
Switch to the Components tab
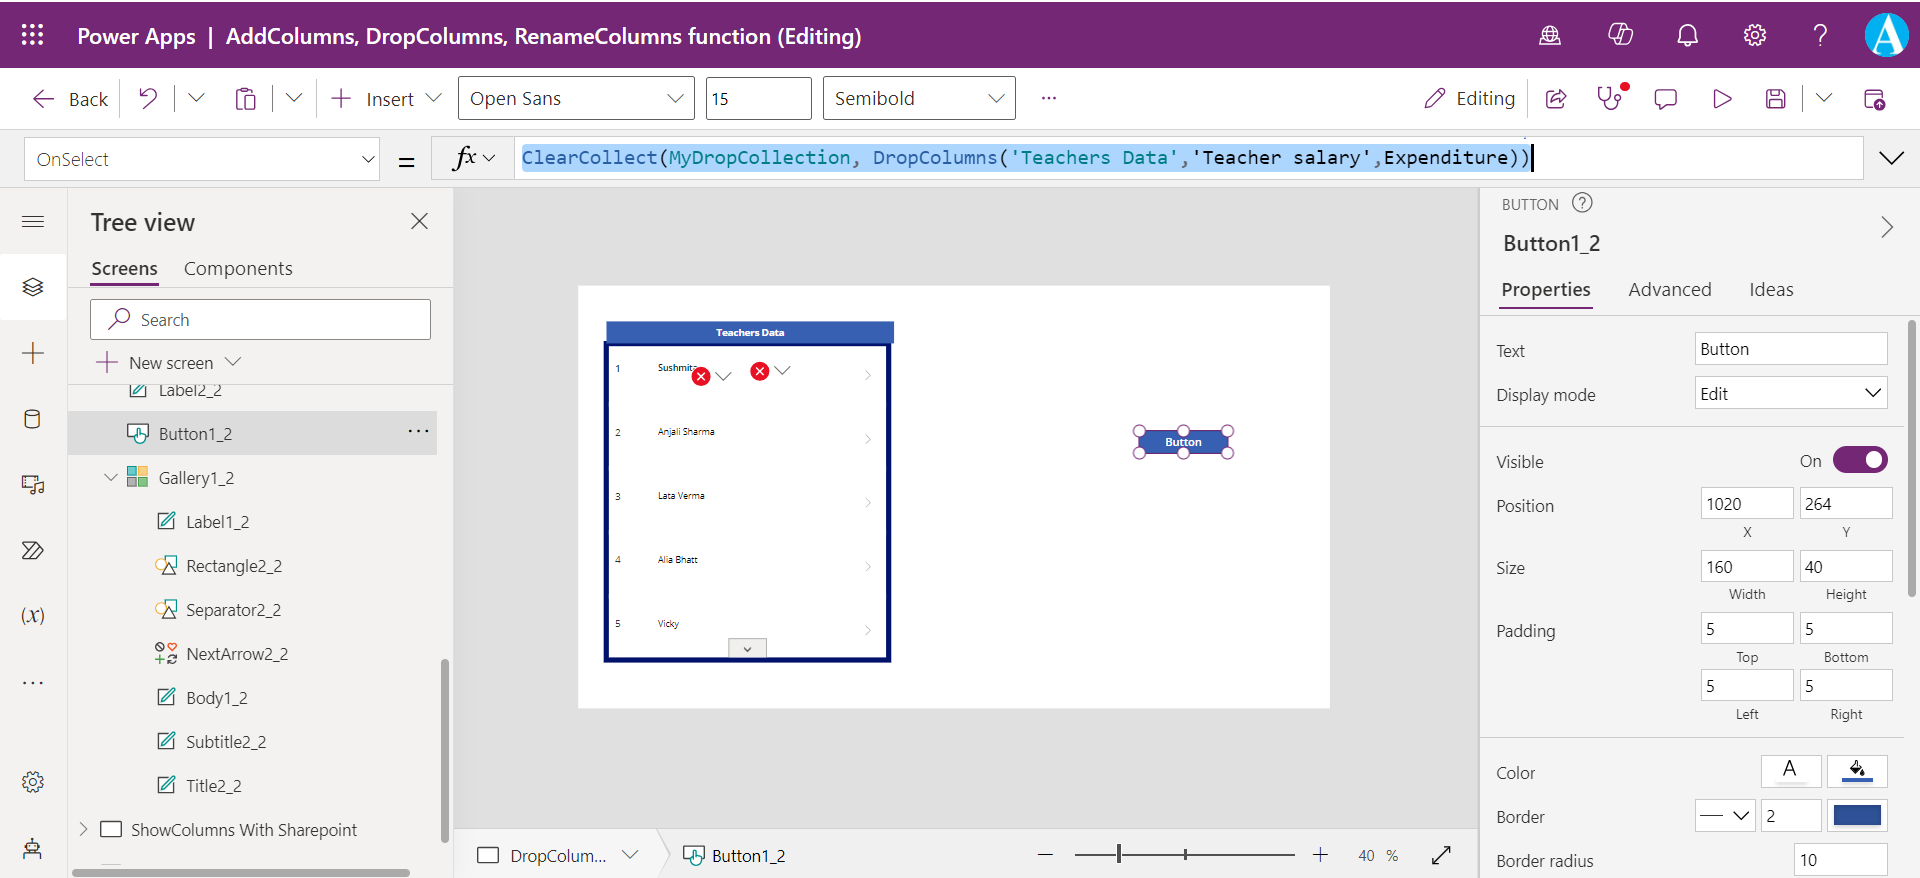point(238,268)
